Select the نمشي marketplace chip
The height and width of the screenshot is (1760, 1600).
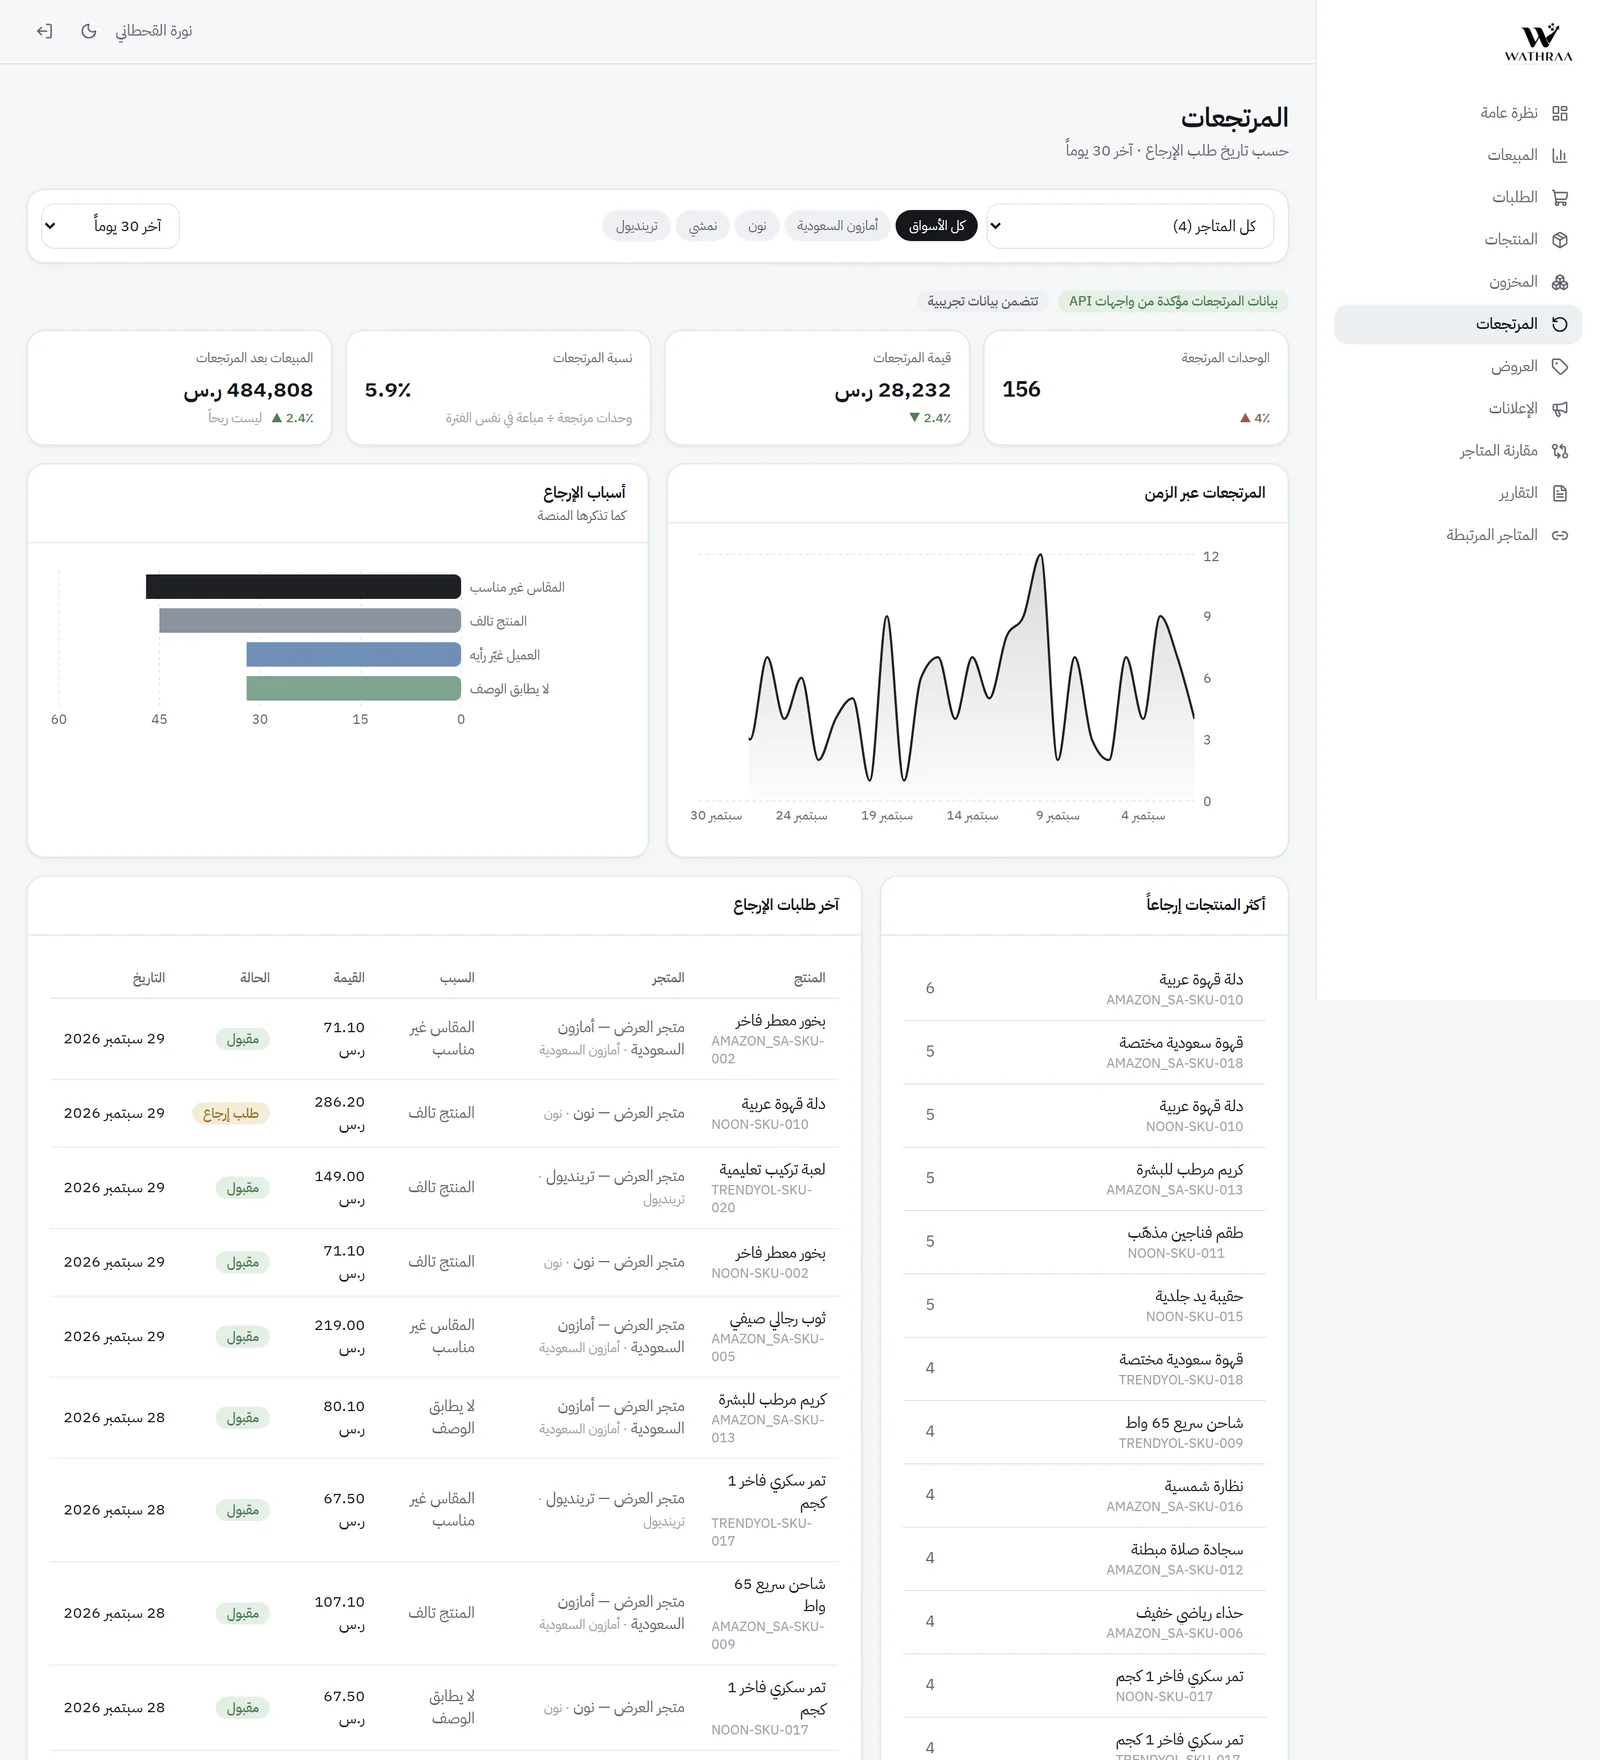pos(703,226)
